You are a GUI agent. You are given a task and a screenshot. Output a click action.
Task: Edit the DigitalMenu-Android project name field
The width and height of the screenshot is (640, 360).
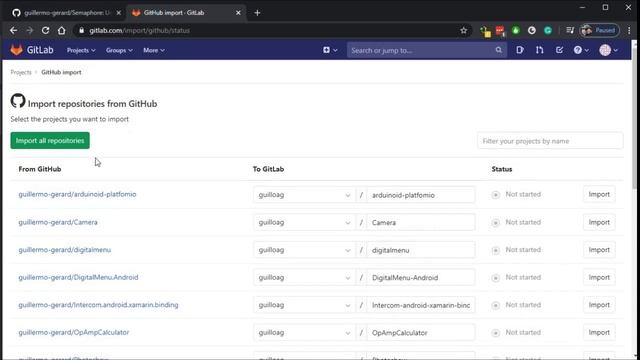(421, 278)
